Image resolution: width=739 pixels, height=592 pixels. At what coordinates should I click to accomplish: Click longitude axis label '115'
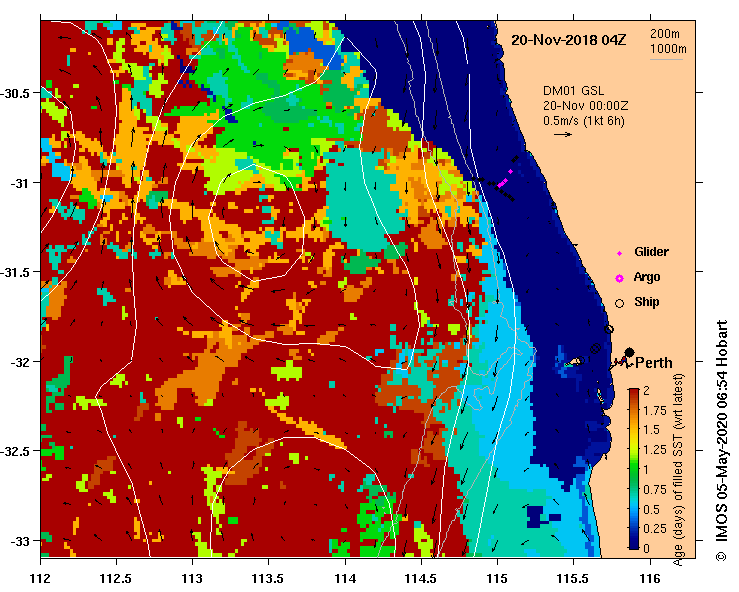497,578
